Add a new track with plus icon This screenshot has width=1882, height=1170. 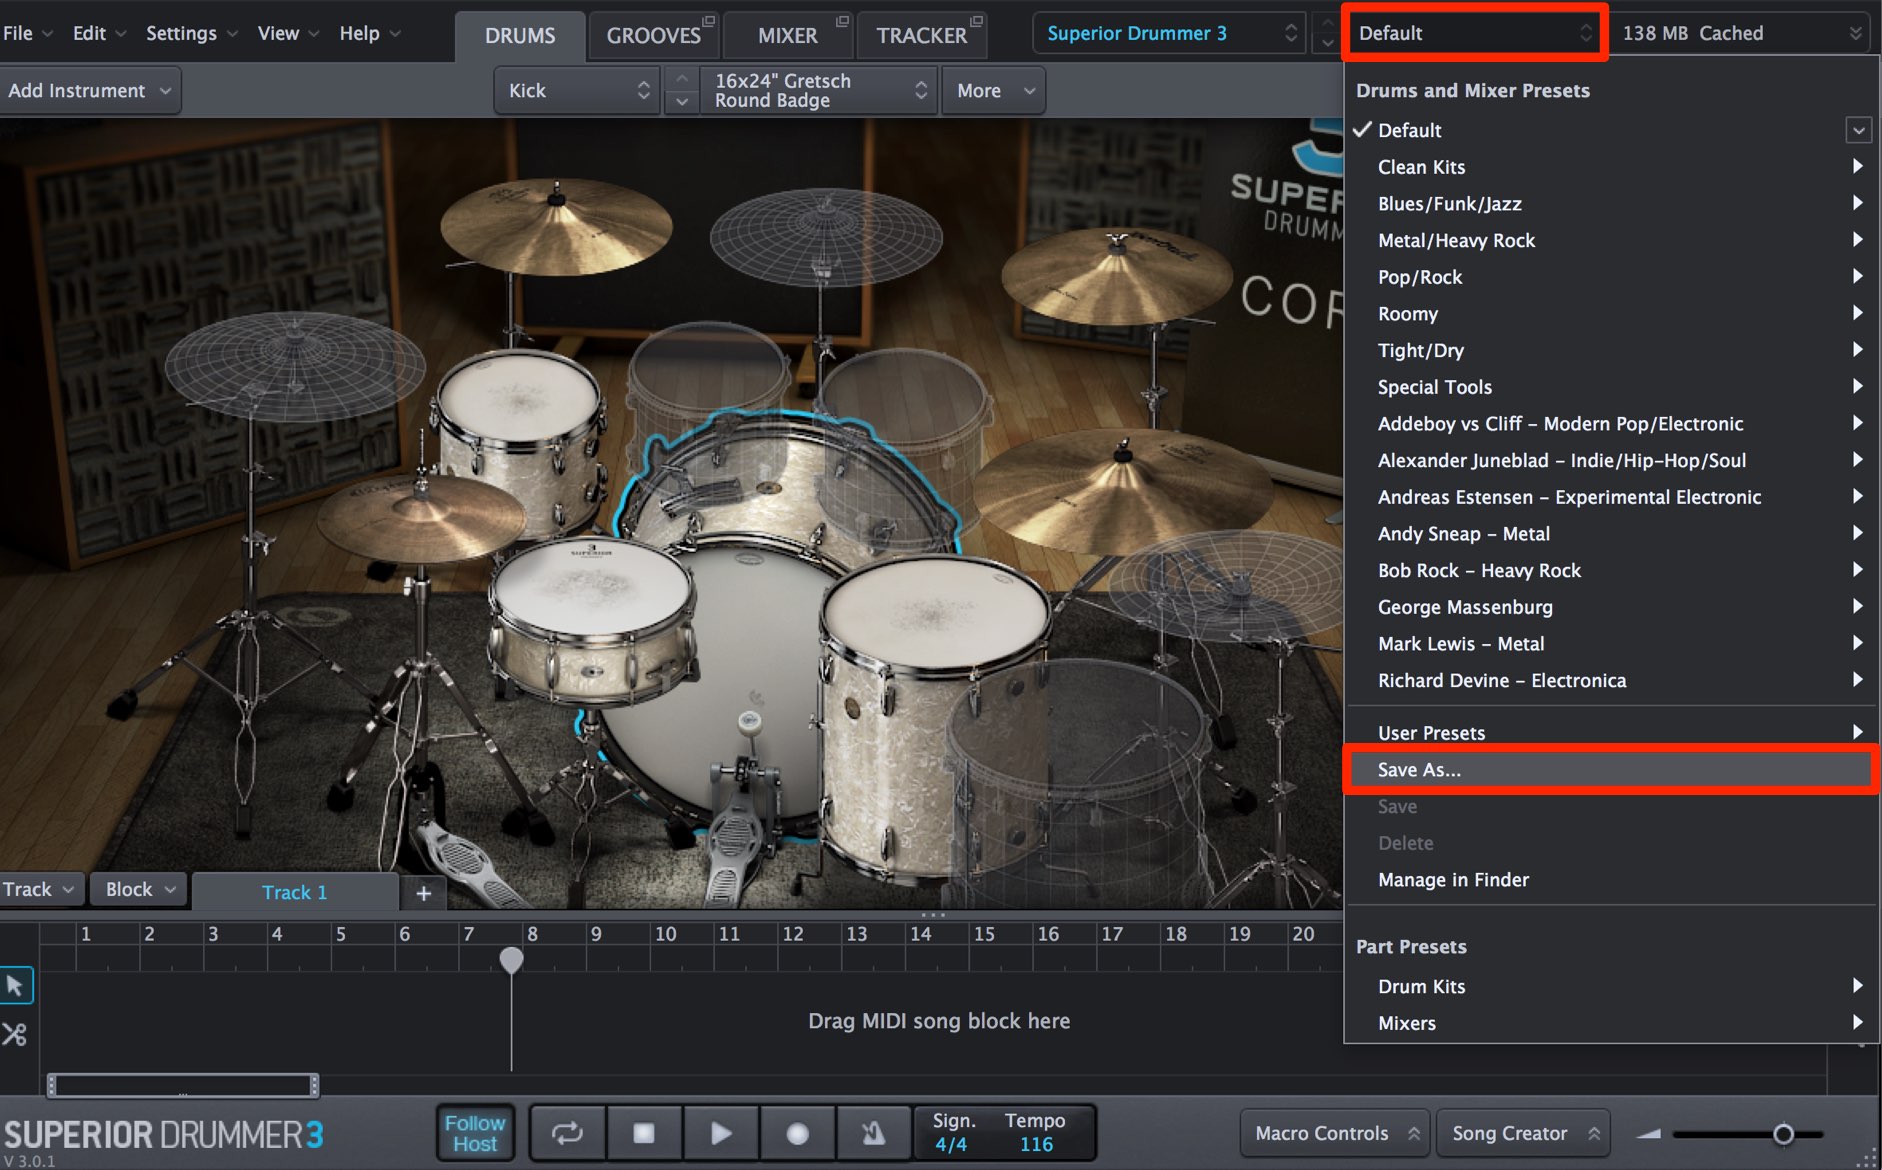click(424, 893)
